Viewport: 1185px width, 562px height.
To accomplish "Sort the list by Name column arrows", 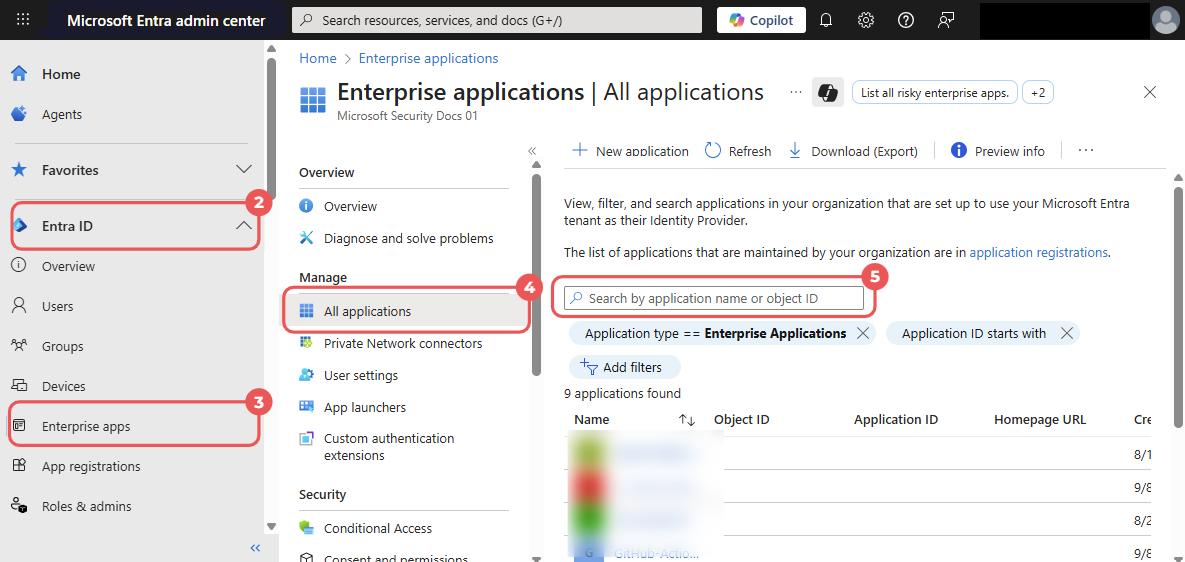I will pos(686,419).
